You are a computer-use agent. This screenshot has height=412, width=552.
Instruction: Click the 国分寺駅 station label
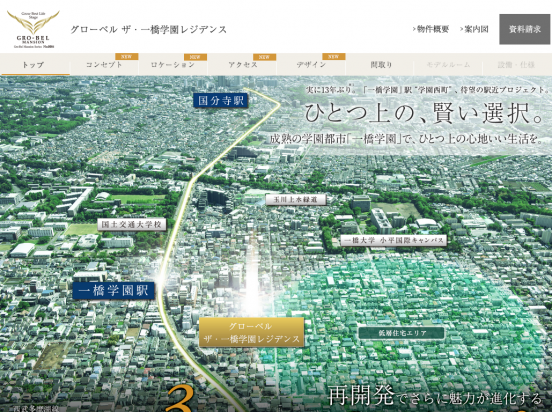pos(221,101)
